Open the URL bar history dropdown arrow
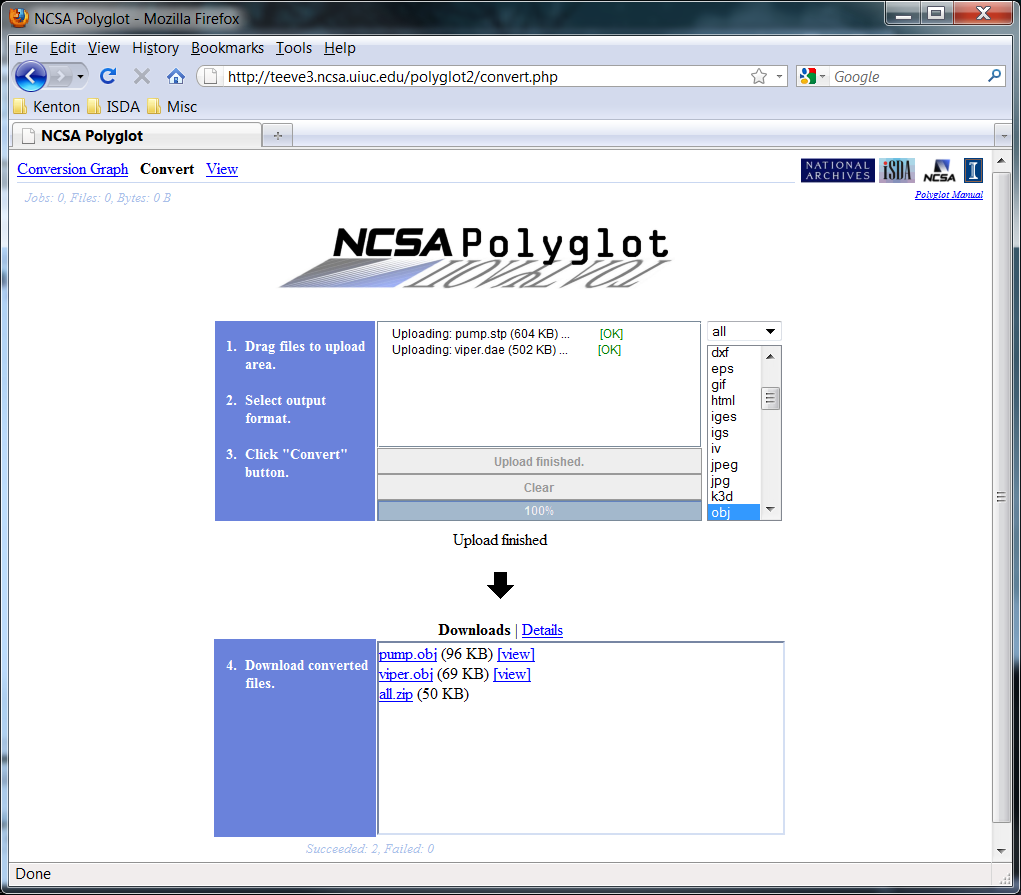Viewport: 1021px width, 895px height. 779,77
